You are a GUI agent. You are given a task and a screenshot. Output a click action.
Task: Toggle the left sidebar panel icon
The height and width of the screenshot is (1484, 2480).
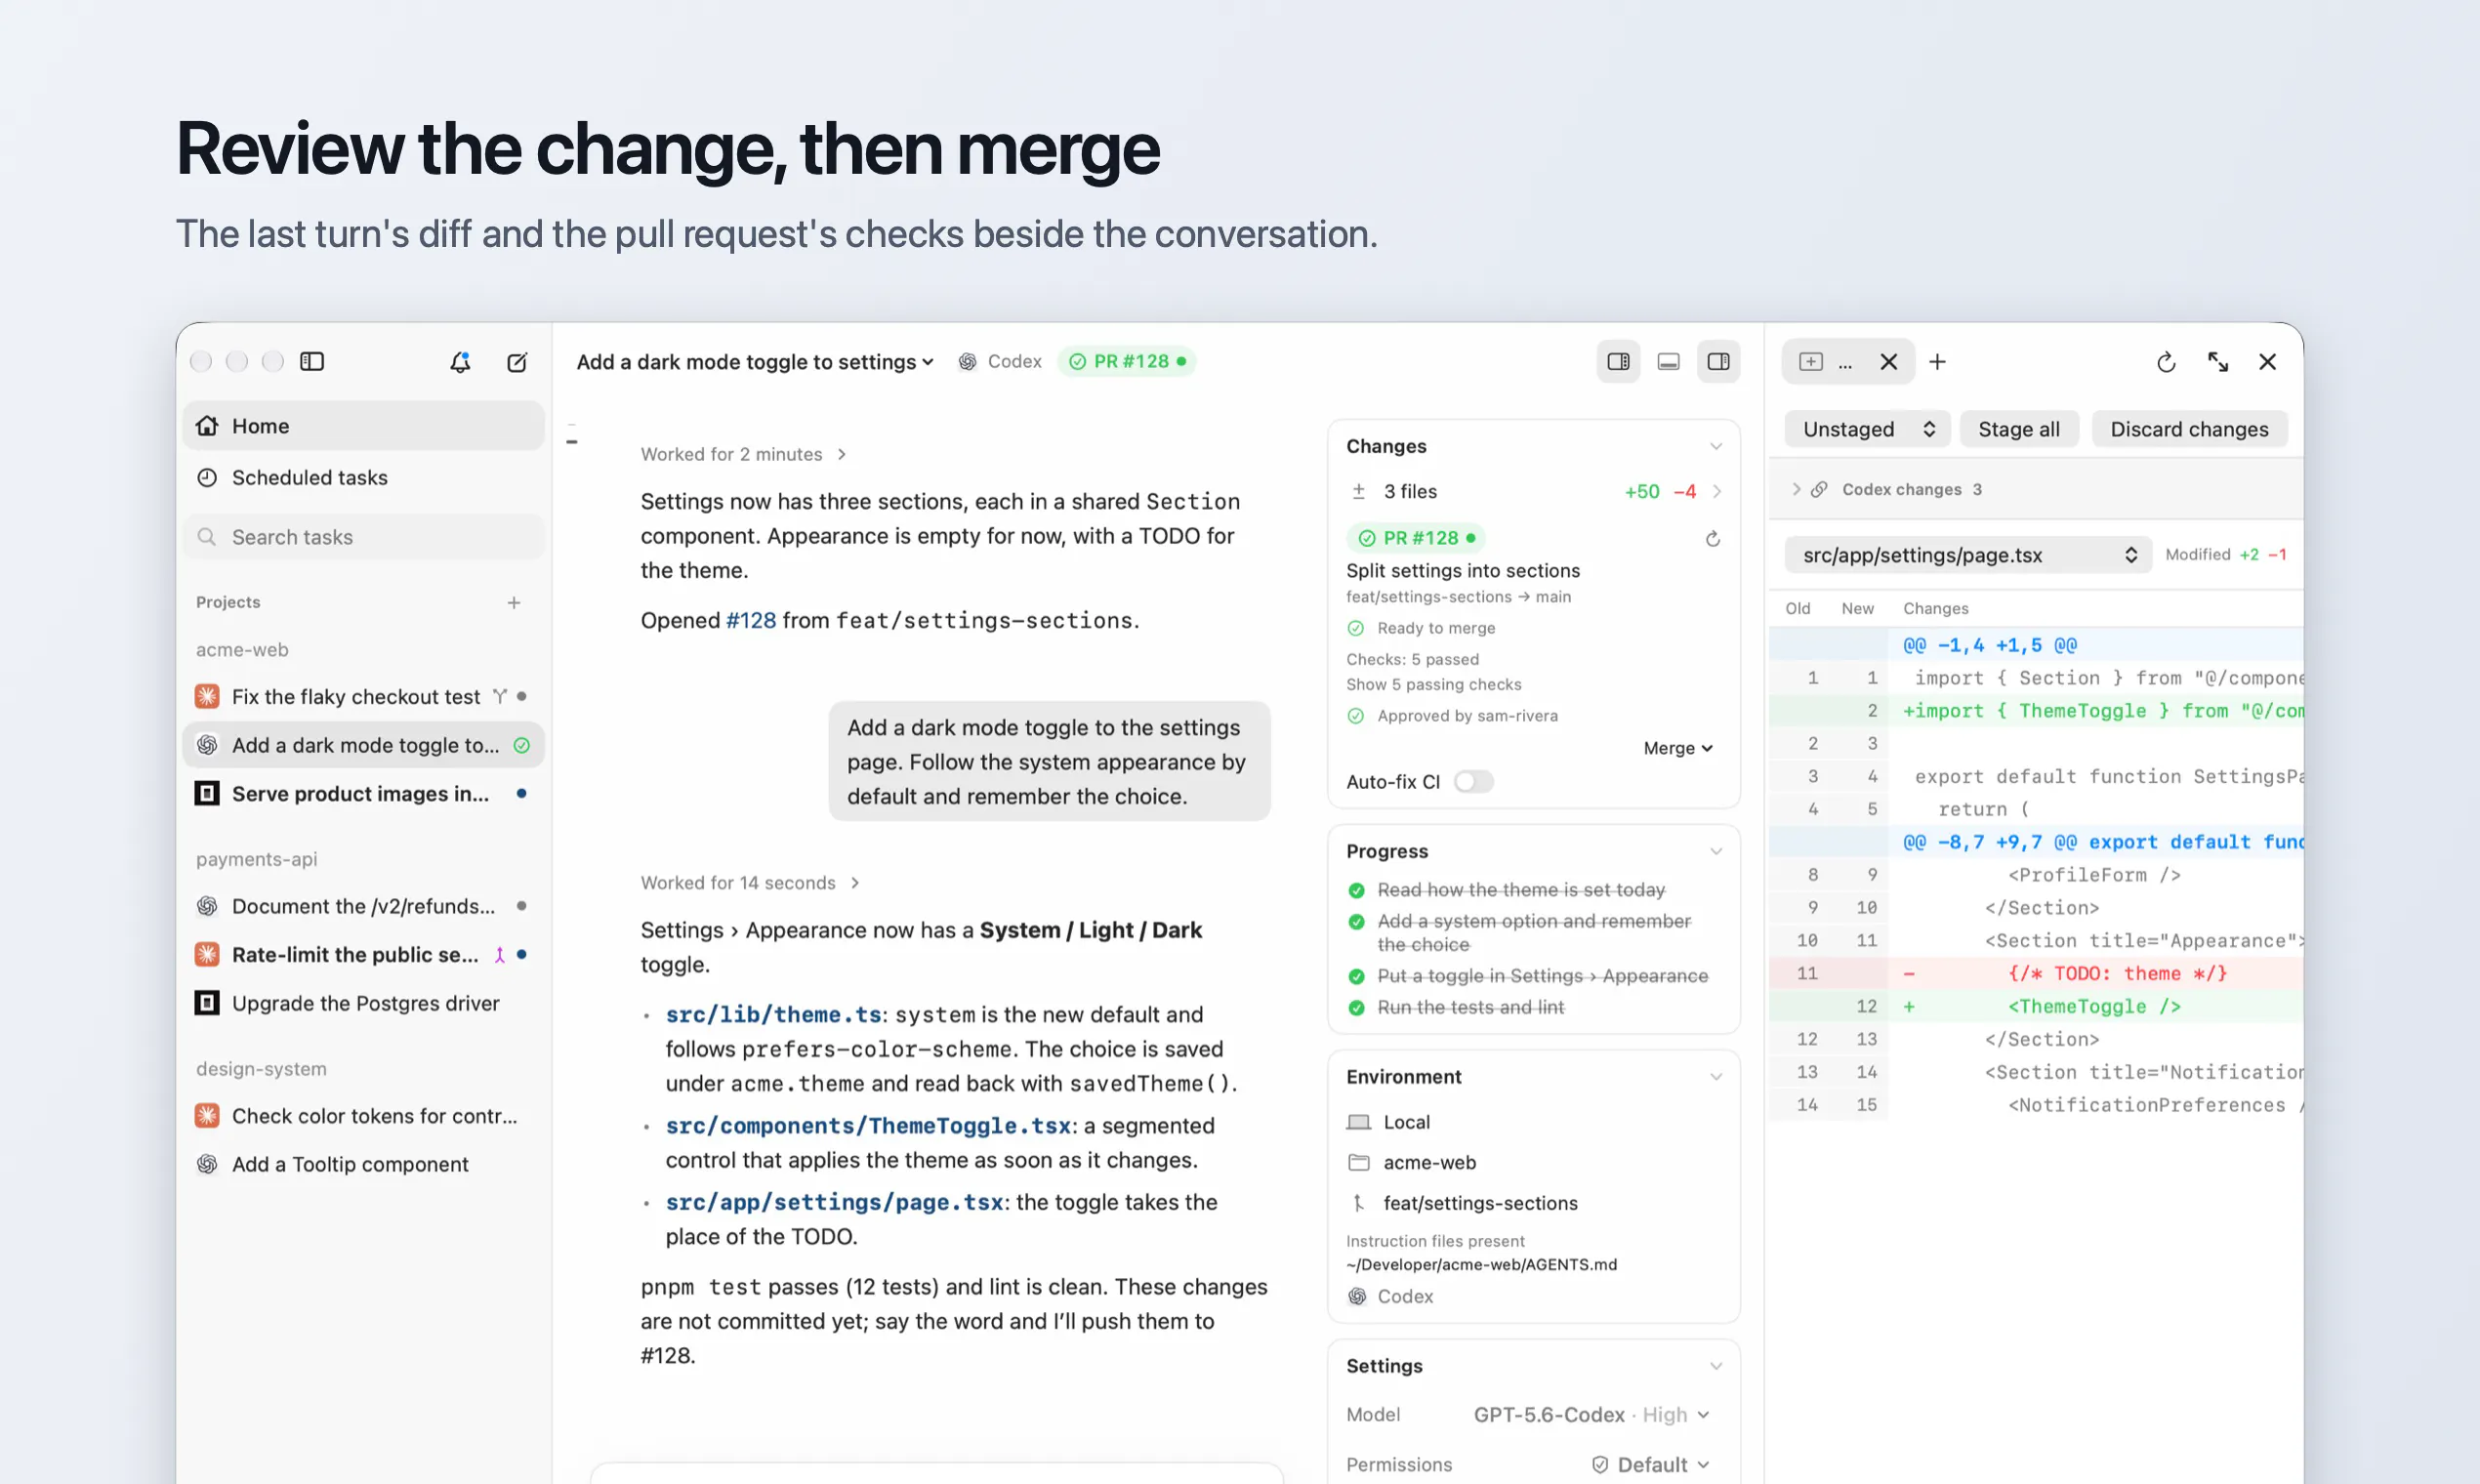(x=312, y=361)
